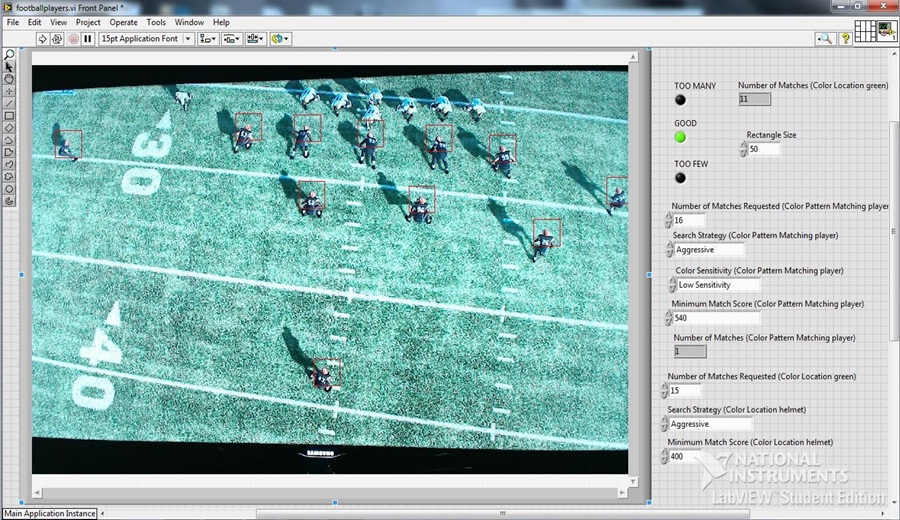Pause the VI execution
Image resolution: width=900 pixels, height=520 pixels.
[x=88, y=39]
